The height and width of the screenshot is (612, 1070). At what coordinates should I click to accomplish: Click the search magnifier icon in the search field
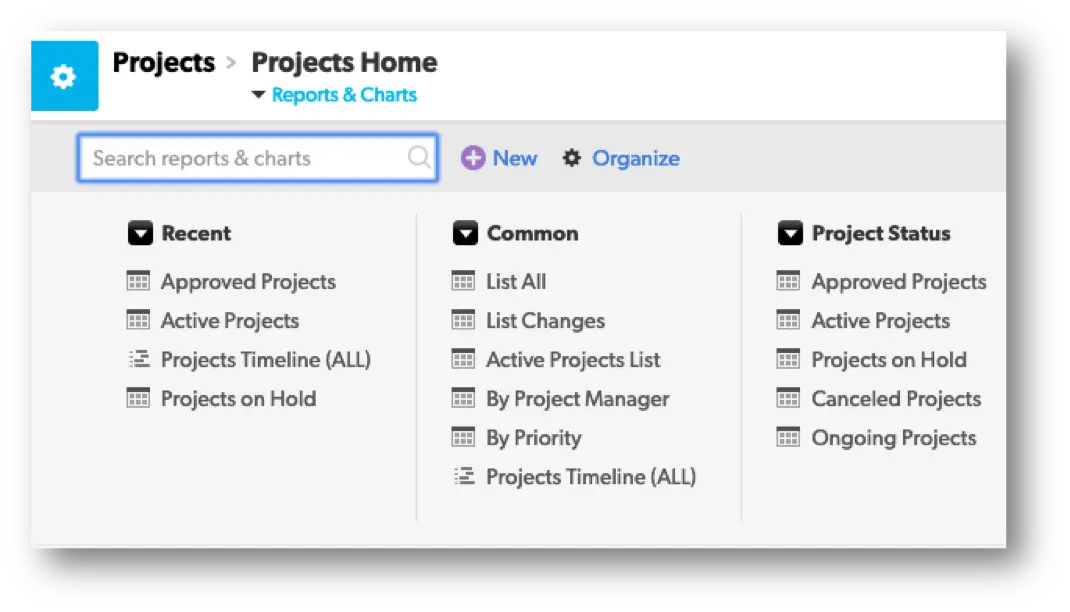point(419,157)
